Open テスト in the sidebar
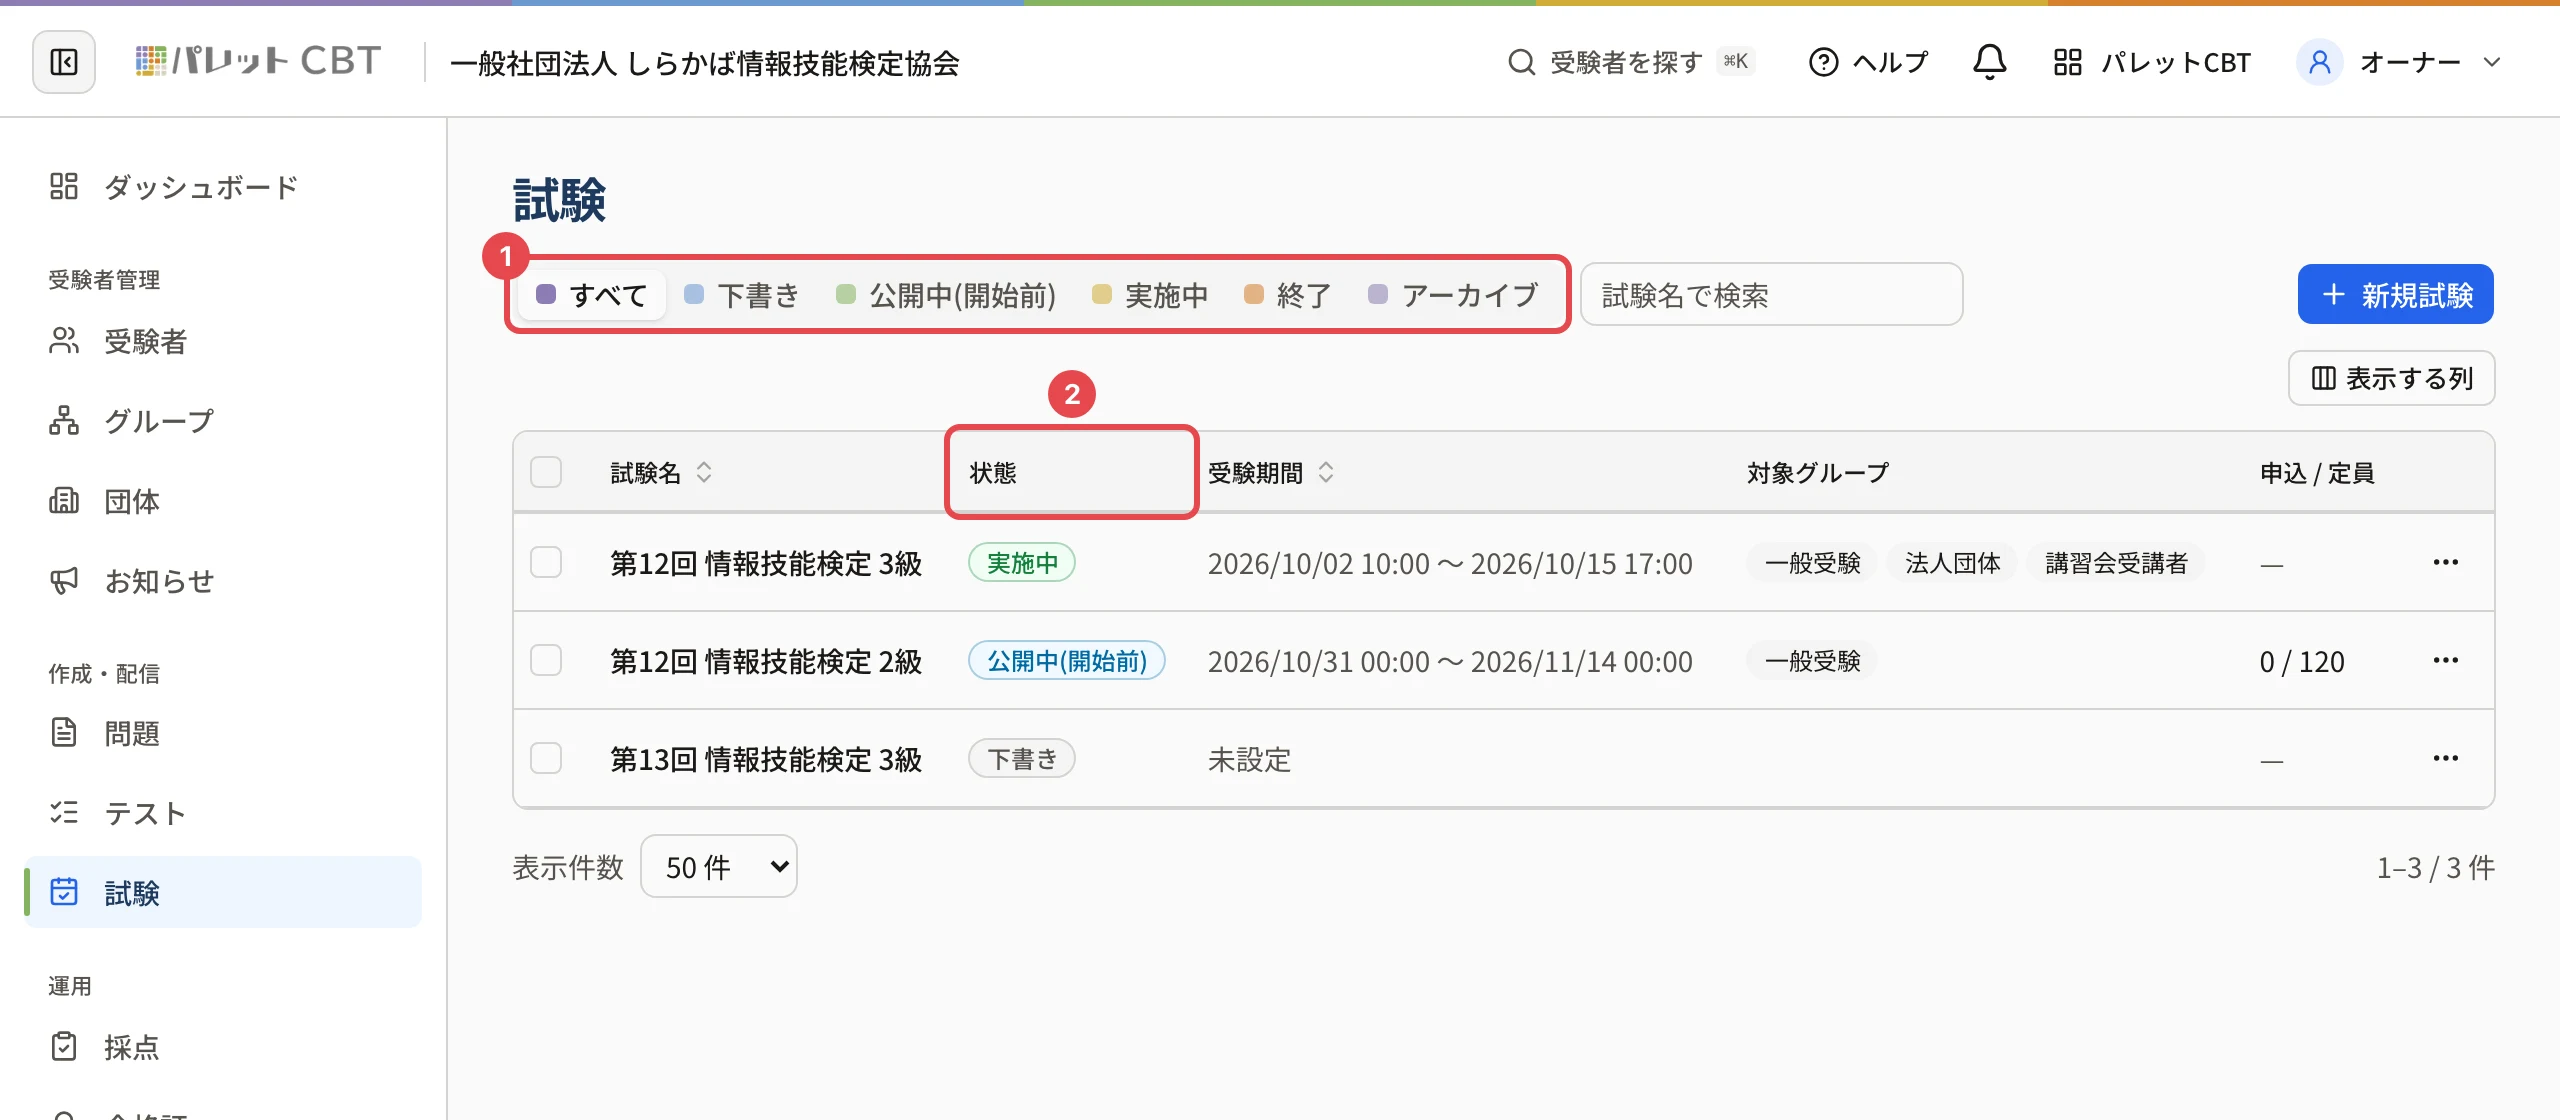The height and width of the screenshot is (1120, 2560). 222,813
